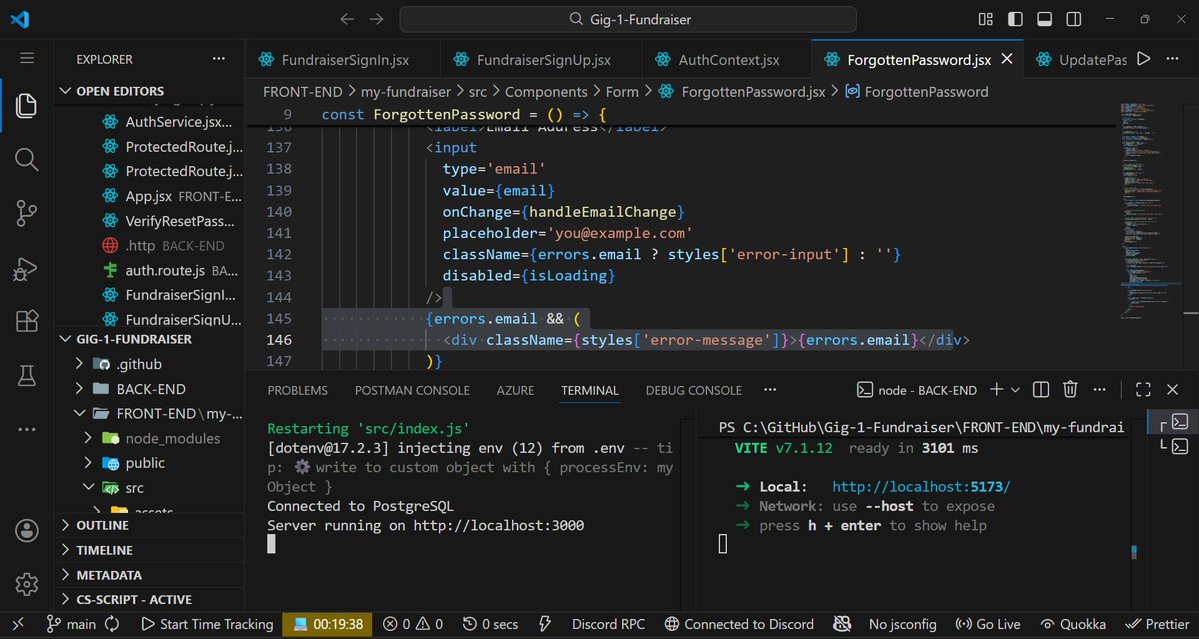Screen dimensions: 1199x639
Task: Open the Source Control view
Action: [26, 214]
